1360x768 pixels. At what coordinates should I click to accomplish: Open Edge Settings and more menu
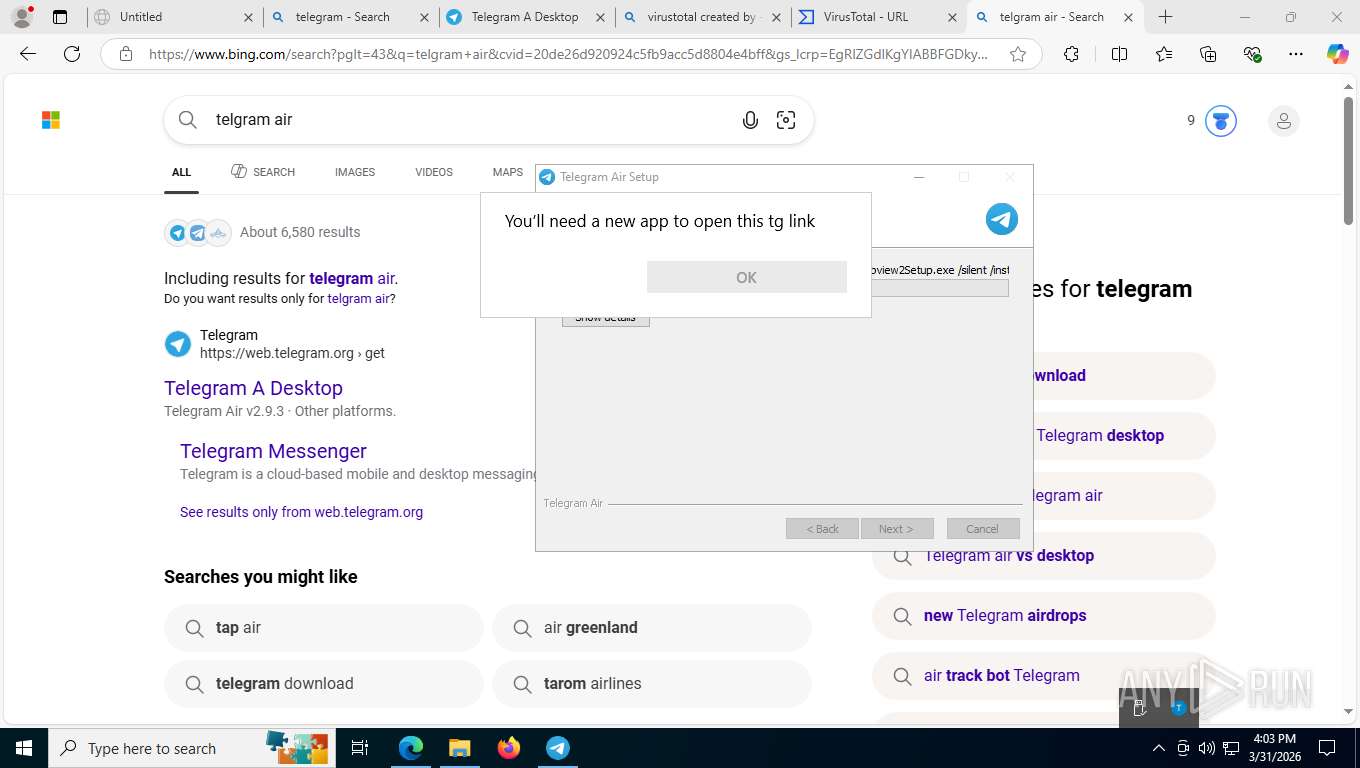pos(1296,54)
